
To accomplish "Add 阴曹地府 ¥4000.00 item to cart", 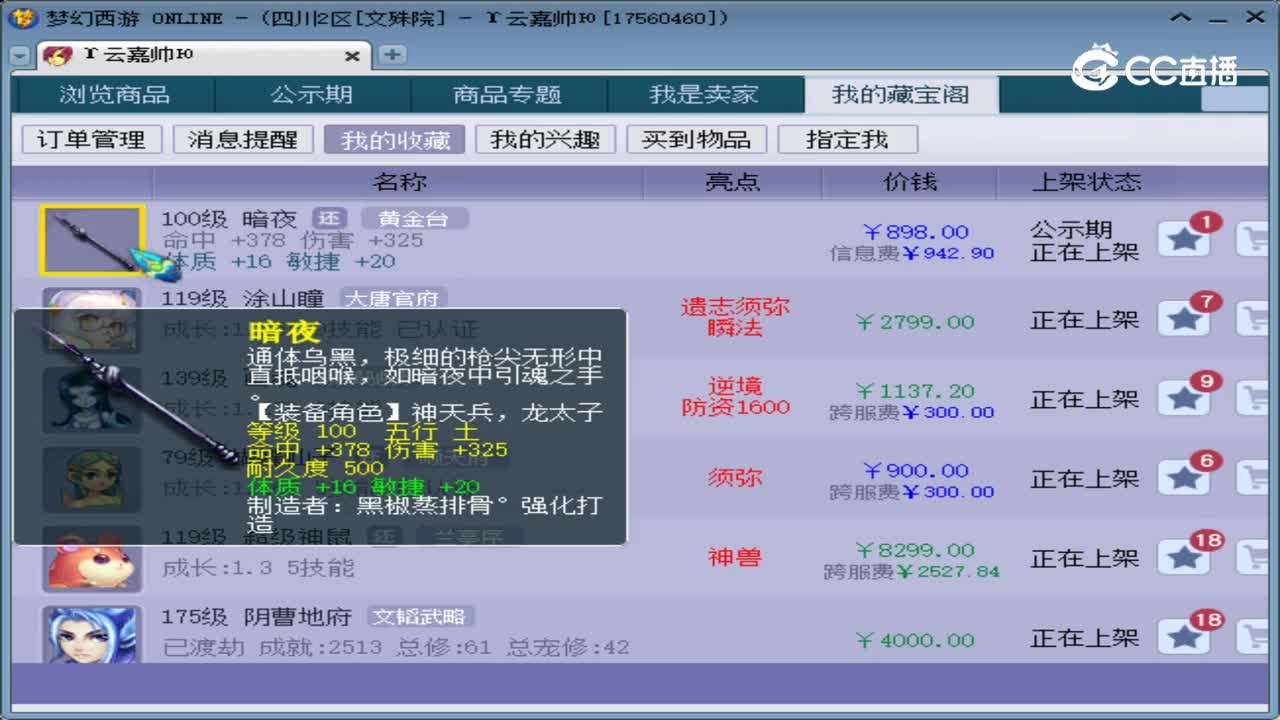I will tap(1254, 637).
